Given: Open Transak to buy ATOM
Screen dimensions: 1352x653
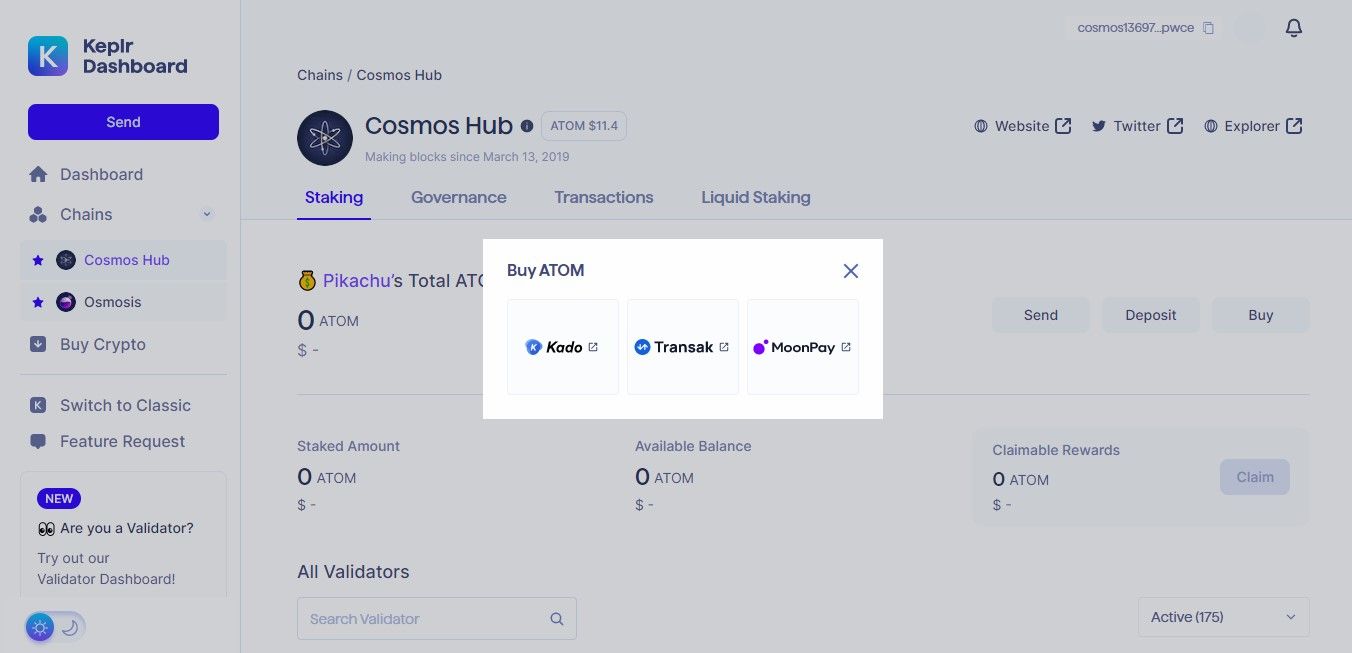Looking at the screenshot, I should 683,347.
